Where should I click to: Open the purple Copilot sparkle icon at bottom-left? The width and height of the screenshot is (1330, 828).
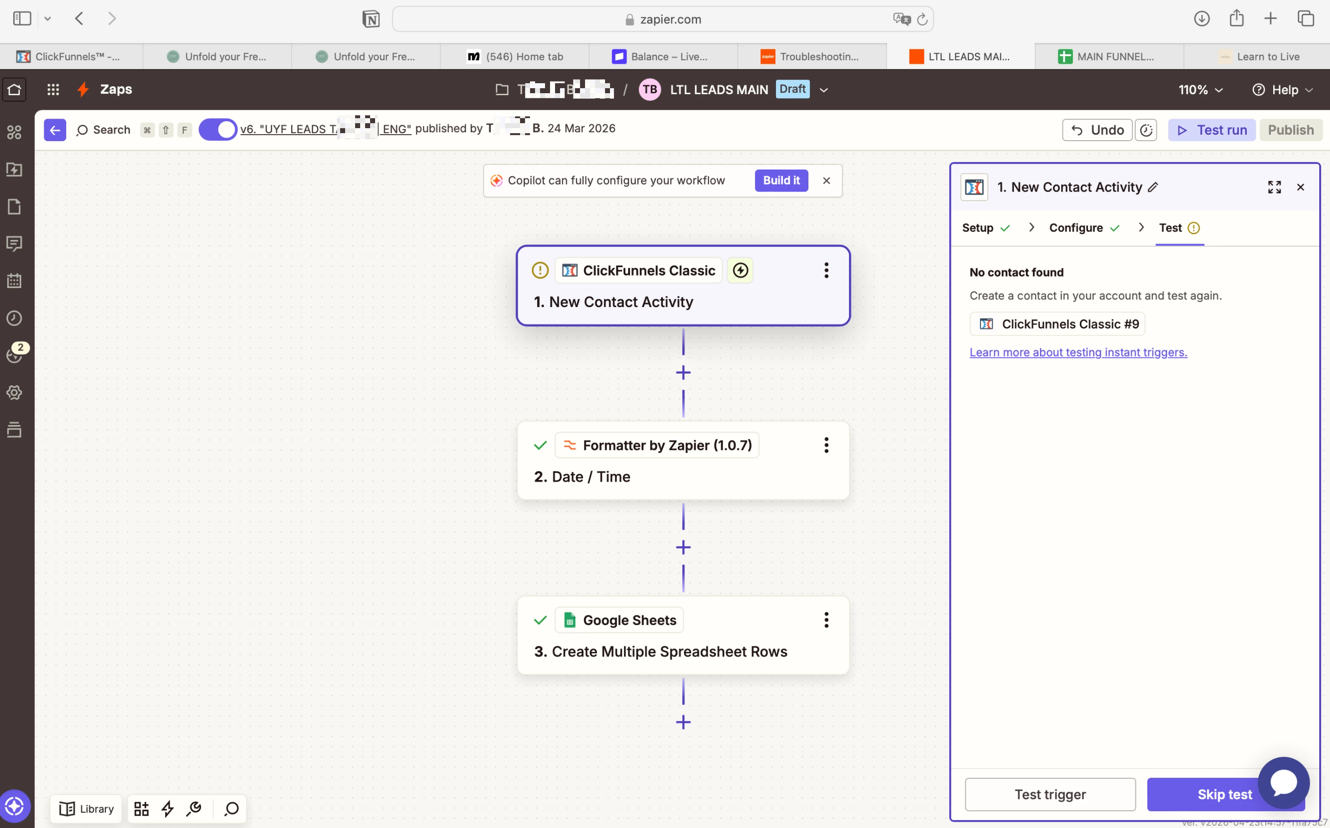pos(14,806)
